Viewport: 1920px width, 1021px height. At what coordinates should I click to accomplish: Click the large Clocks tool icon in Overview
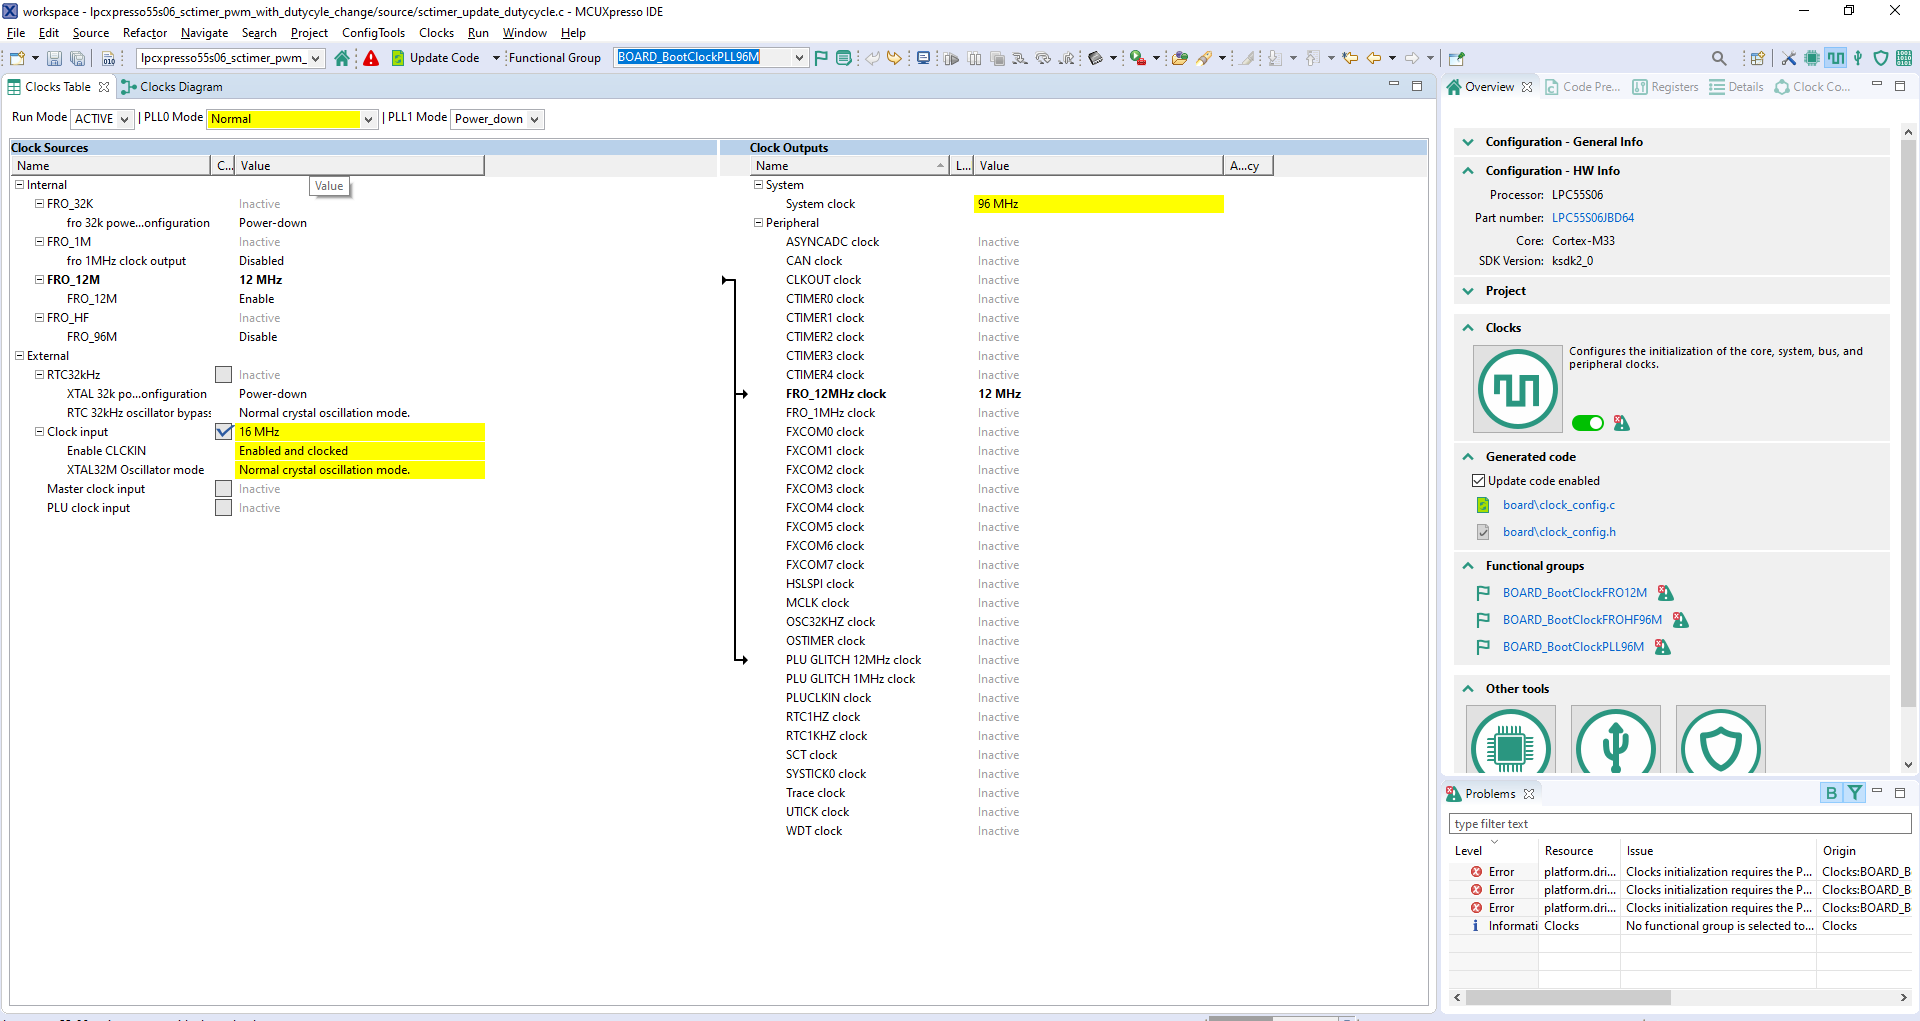click(x=1517, y=388)
